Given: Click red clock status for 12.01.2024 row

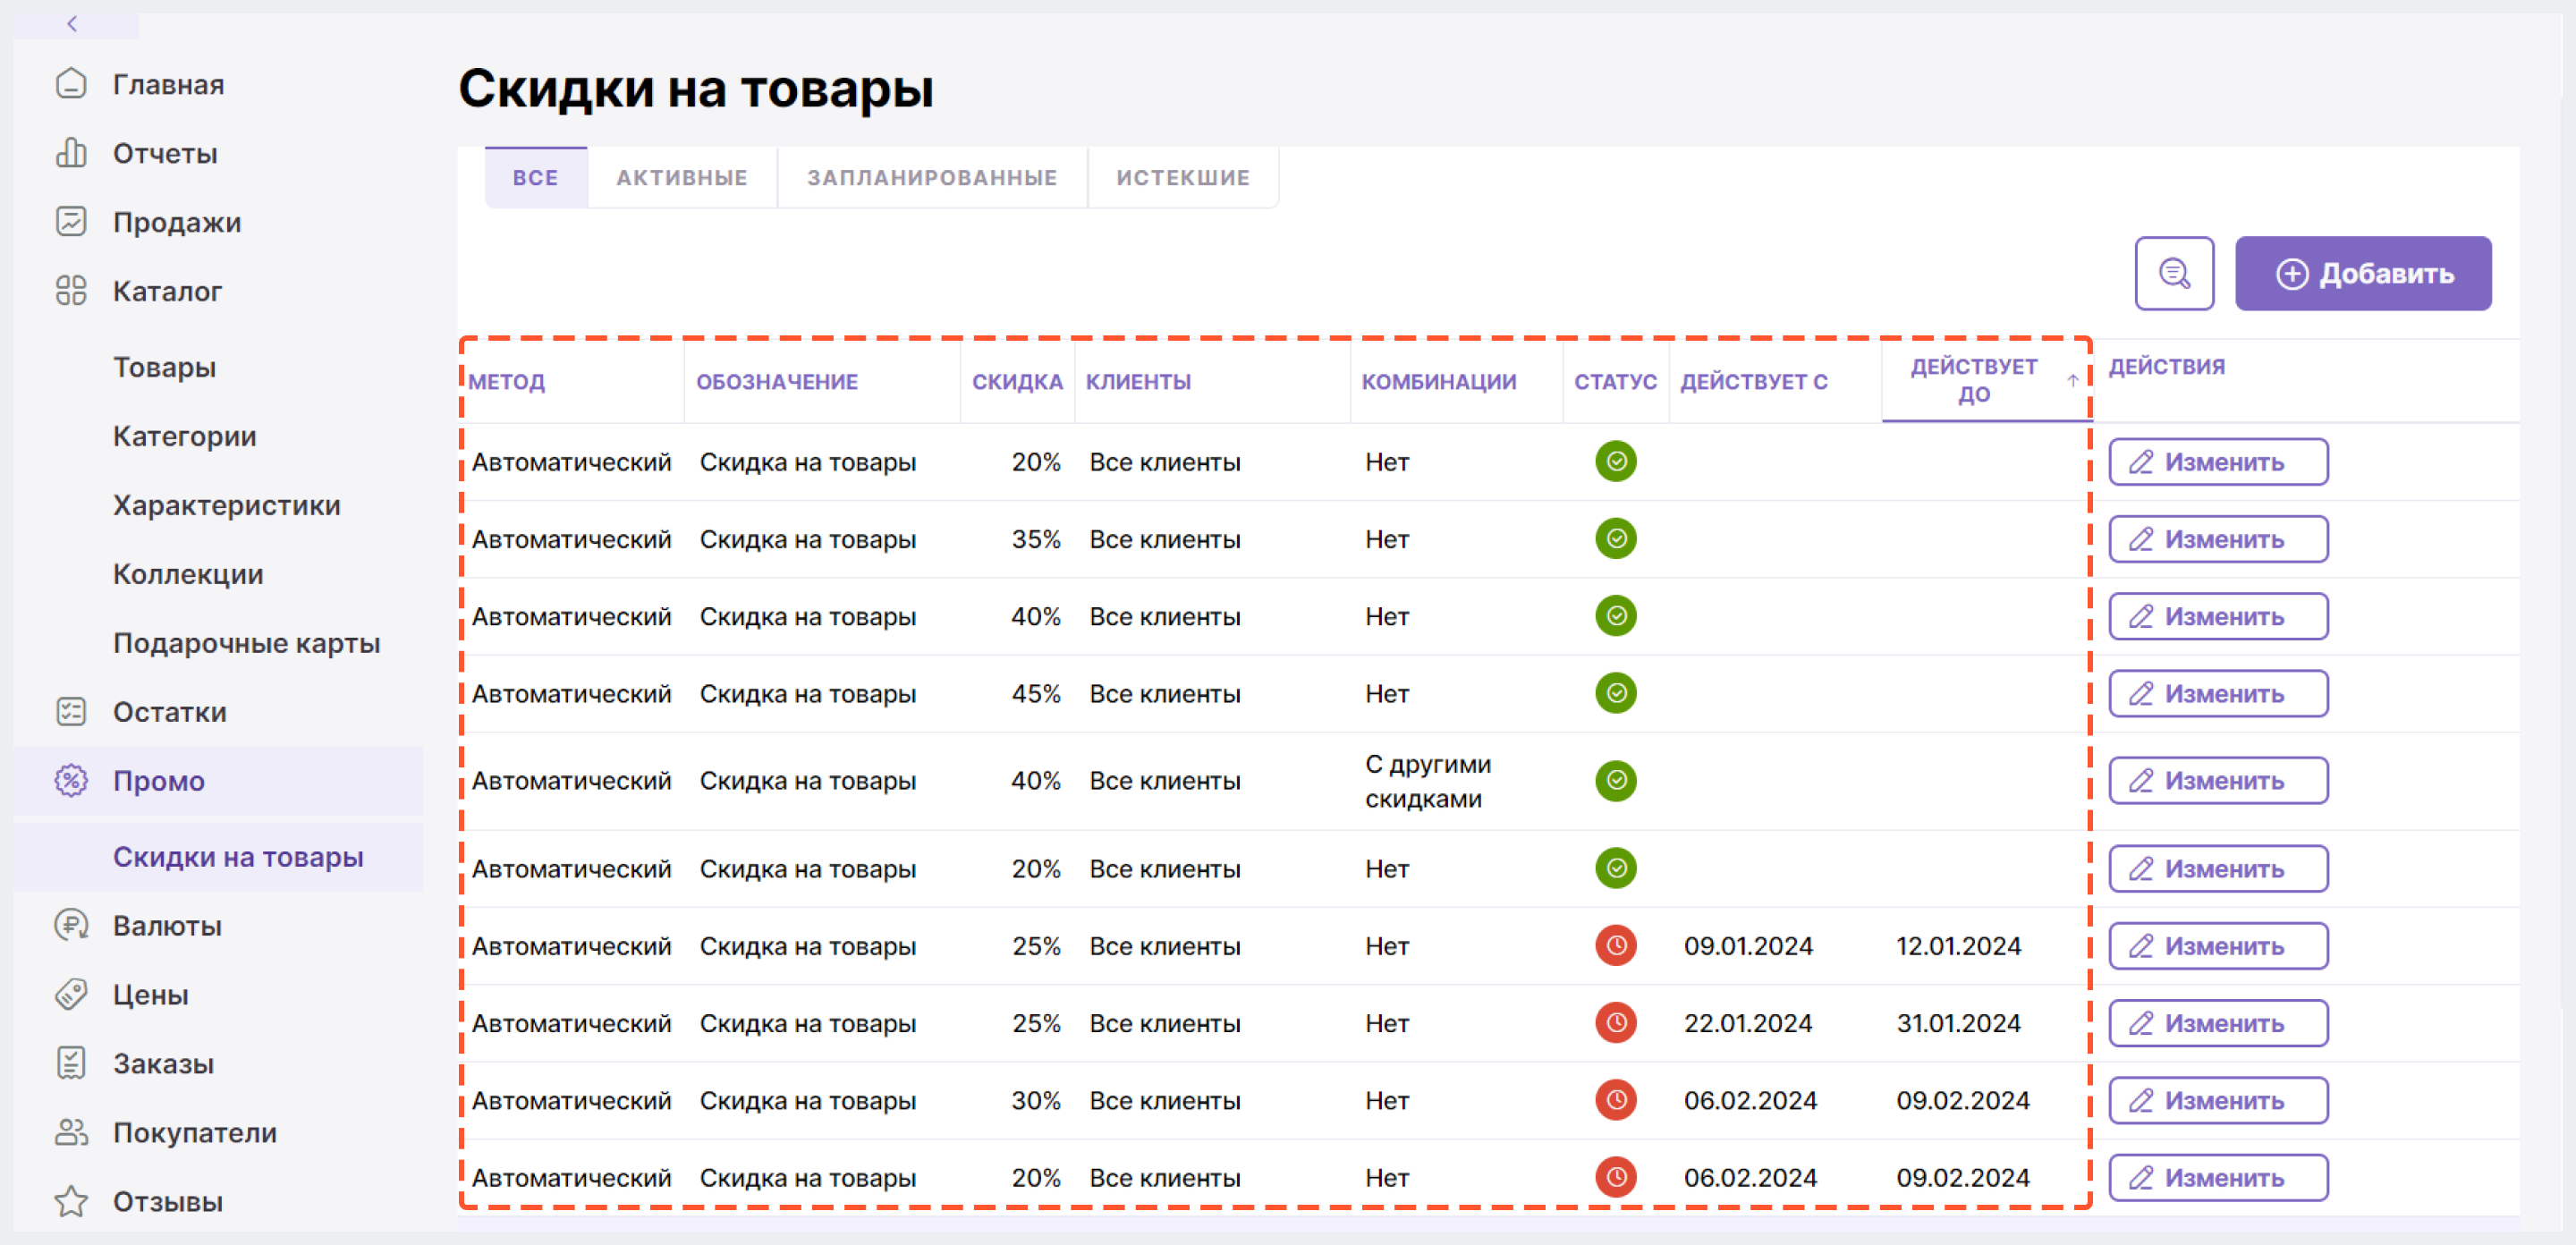Looking at the screenshot, I should point(1615,946).
